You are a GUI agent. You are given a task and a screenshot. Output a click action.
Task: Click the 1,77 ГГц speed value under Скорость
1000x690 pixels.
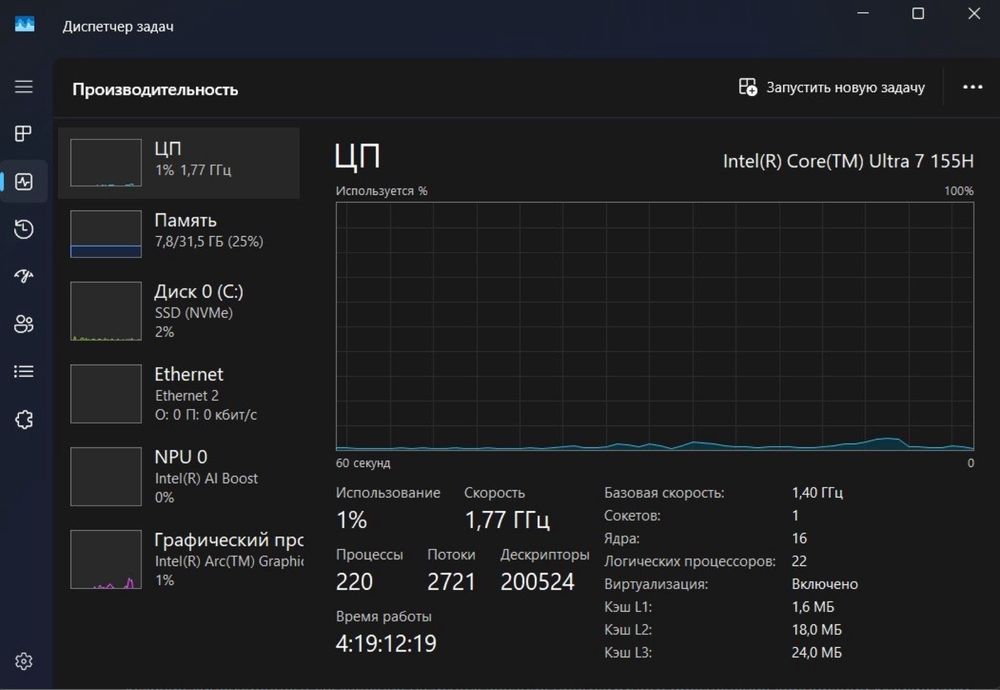507,520
